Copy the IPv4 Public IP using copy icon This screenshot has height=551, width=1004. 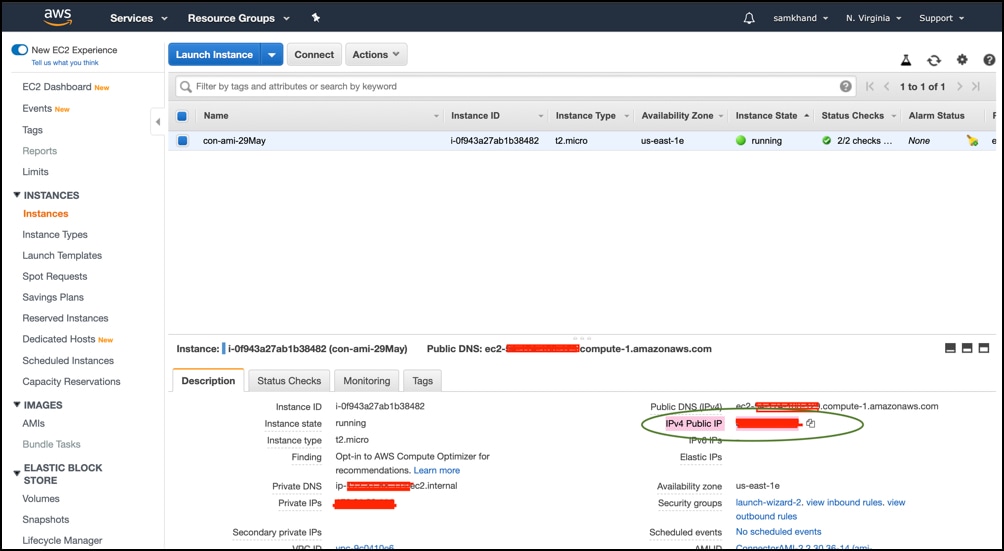pyautogui.click(x=811, y=424)
